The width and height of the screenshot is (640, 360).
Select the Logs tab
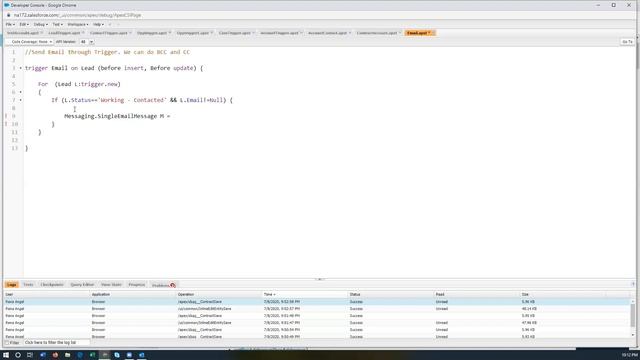click(x=11, y=284)
